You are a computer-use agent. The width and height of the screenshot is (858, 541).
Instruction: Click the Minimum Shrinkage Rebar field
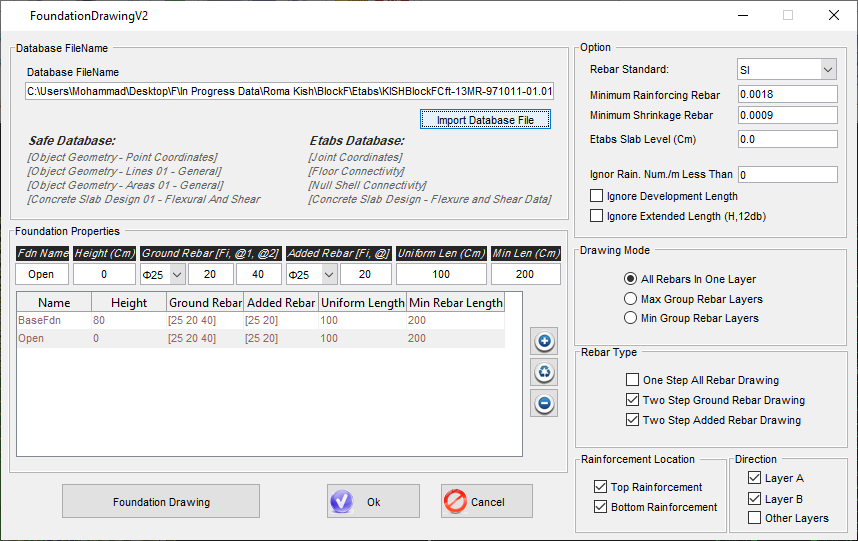click(x=786, y=115)
